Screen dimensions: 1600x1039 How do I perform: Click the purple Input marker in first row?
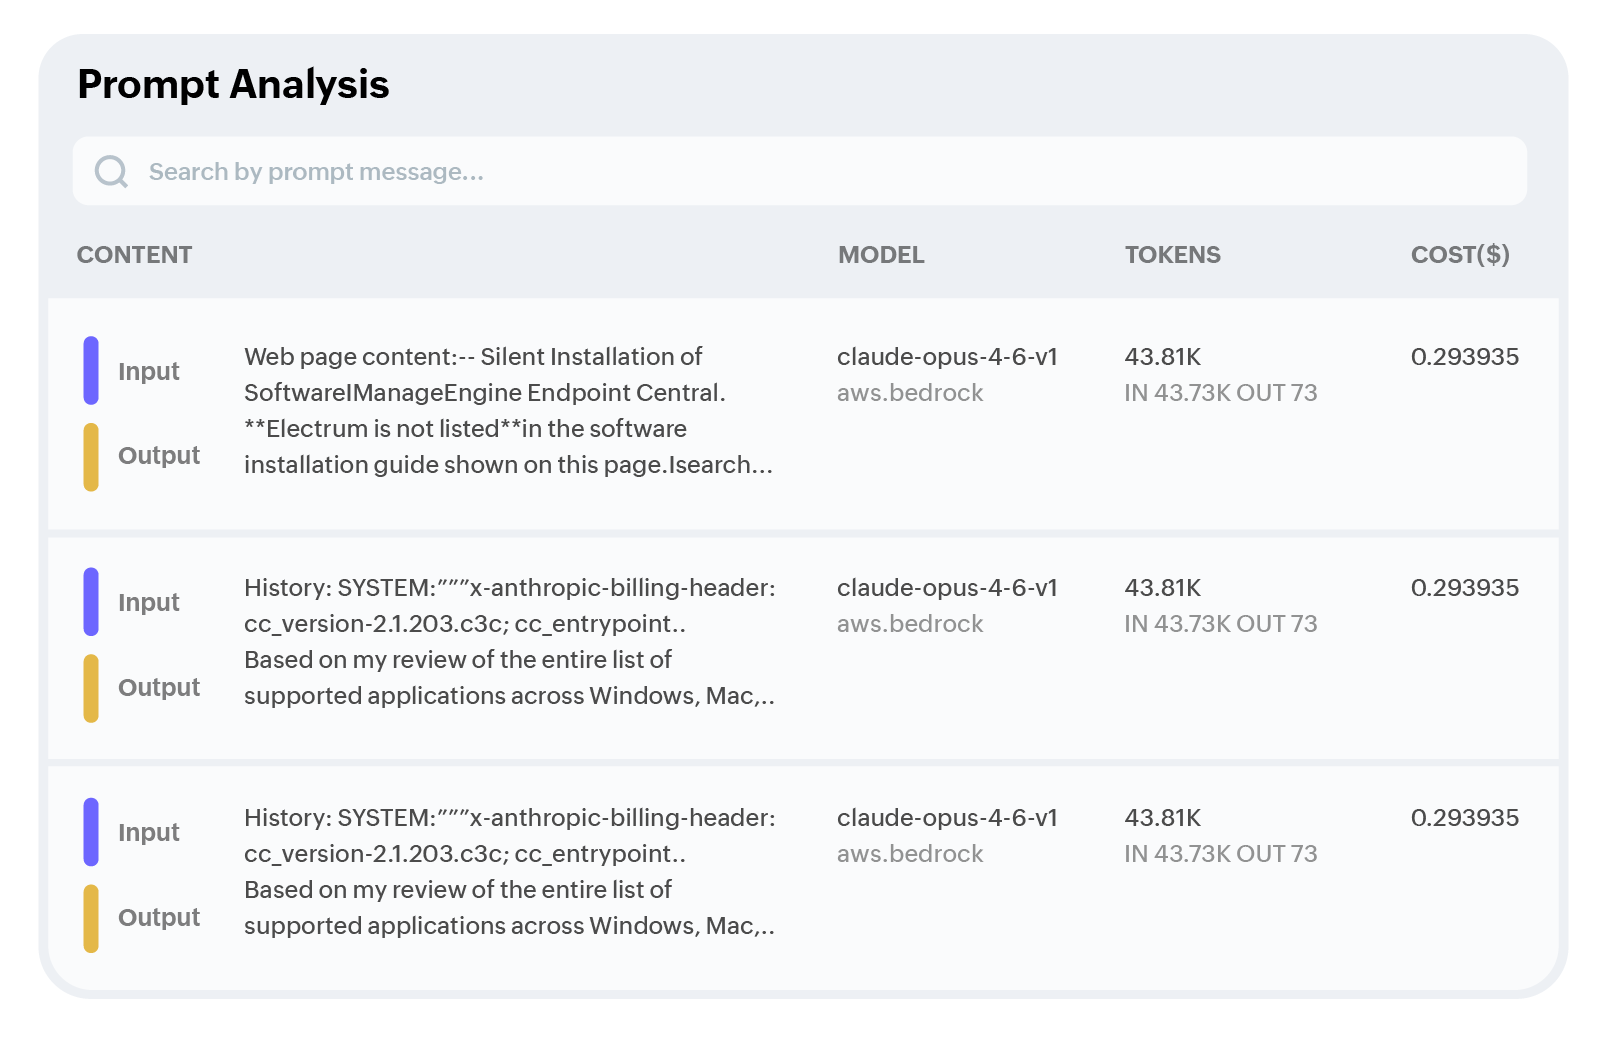(x=91, y=371)
